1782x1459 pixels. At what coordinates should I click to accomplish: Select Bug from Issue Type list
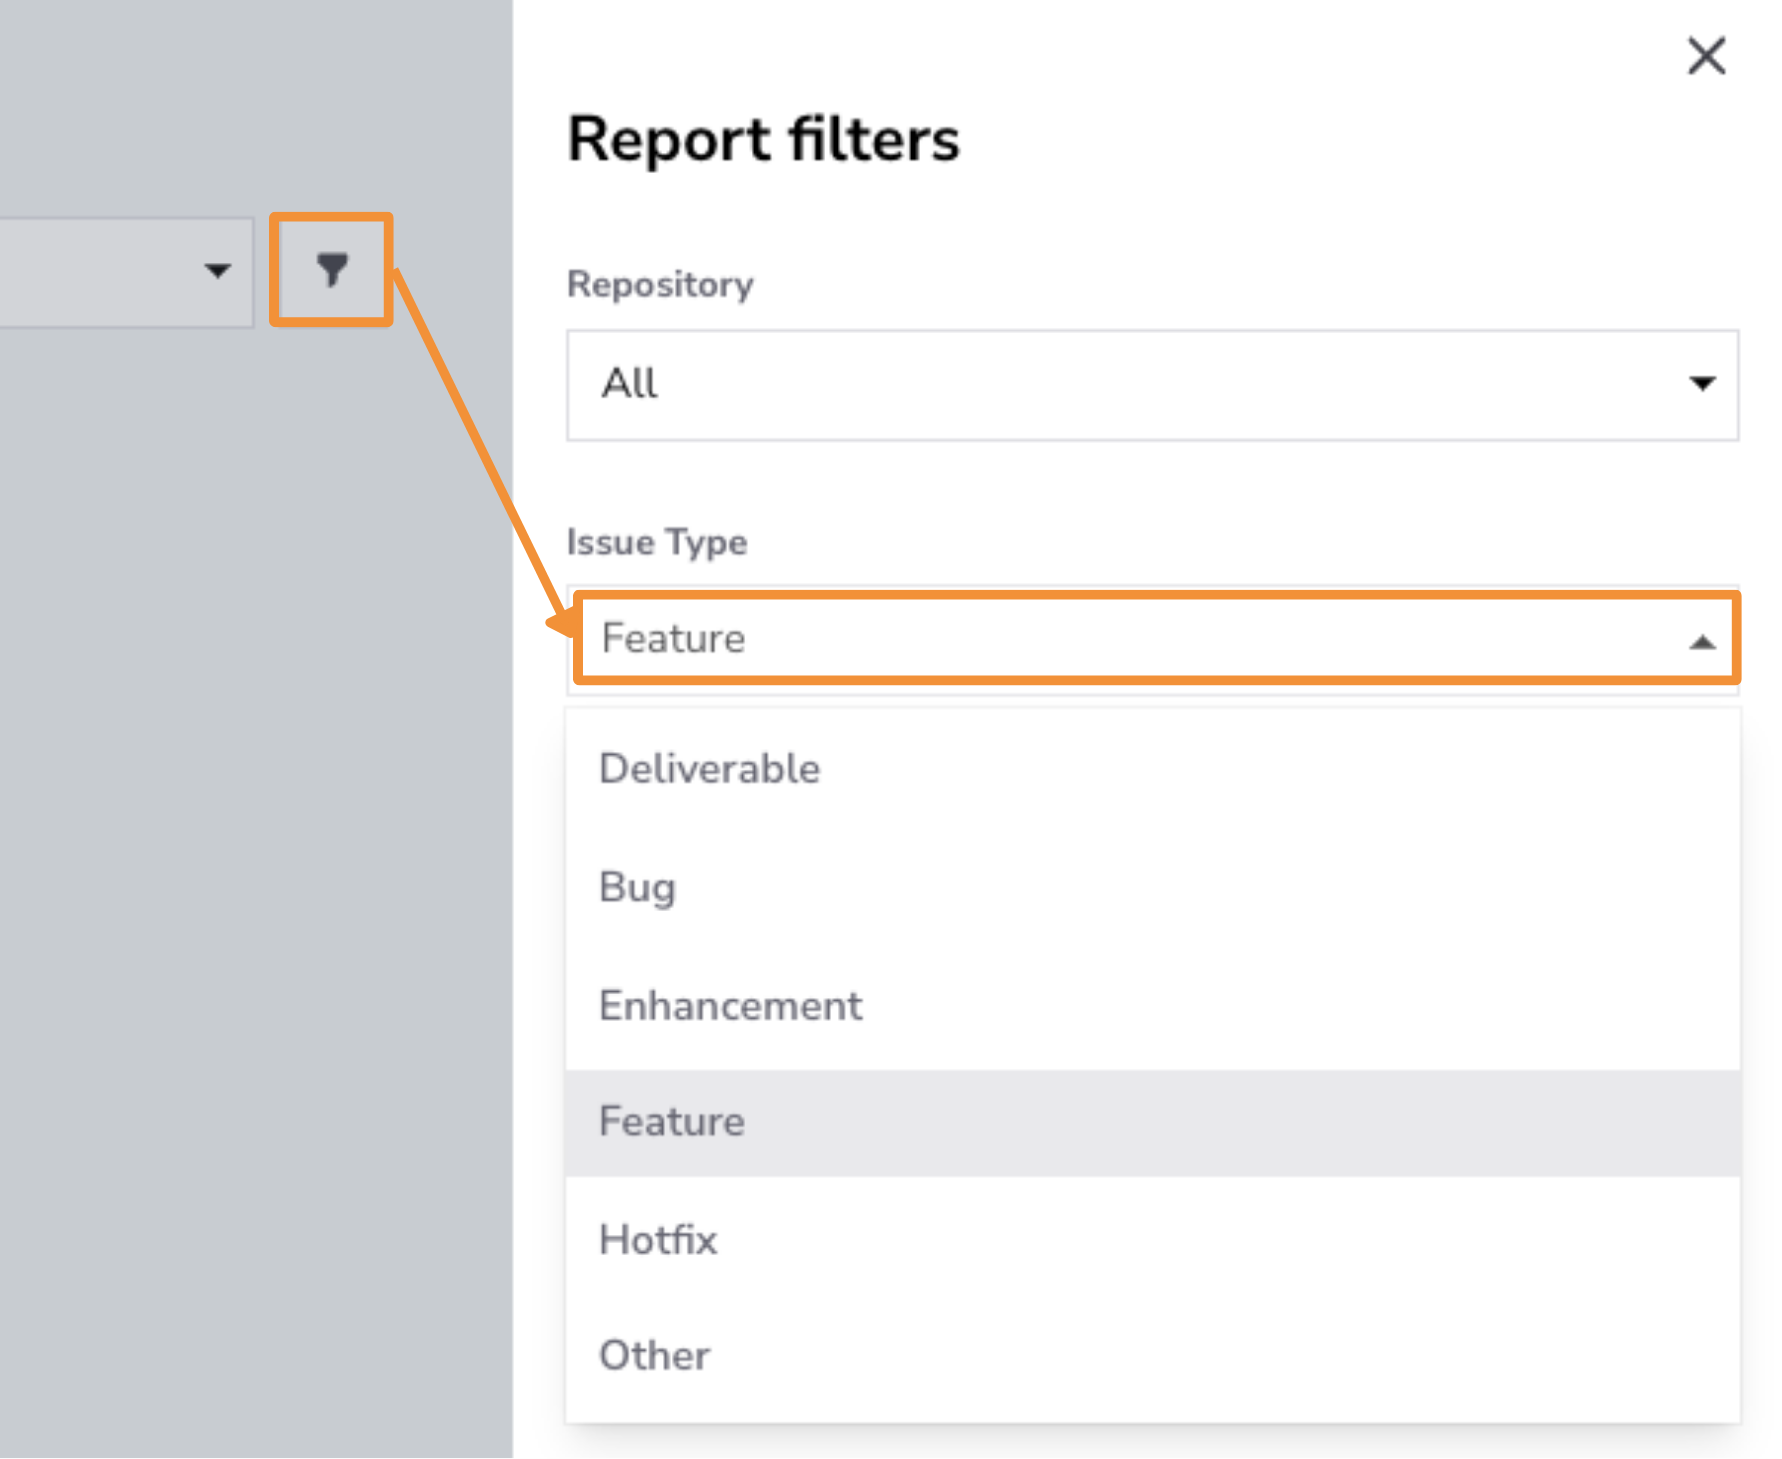click(x=1152, y=887)
